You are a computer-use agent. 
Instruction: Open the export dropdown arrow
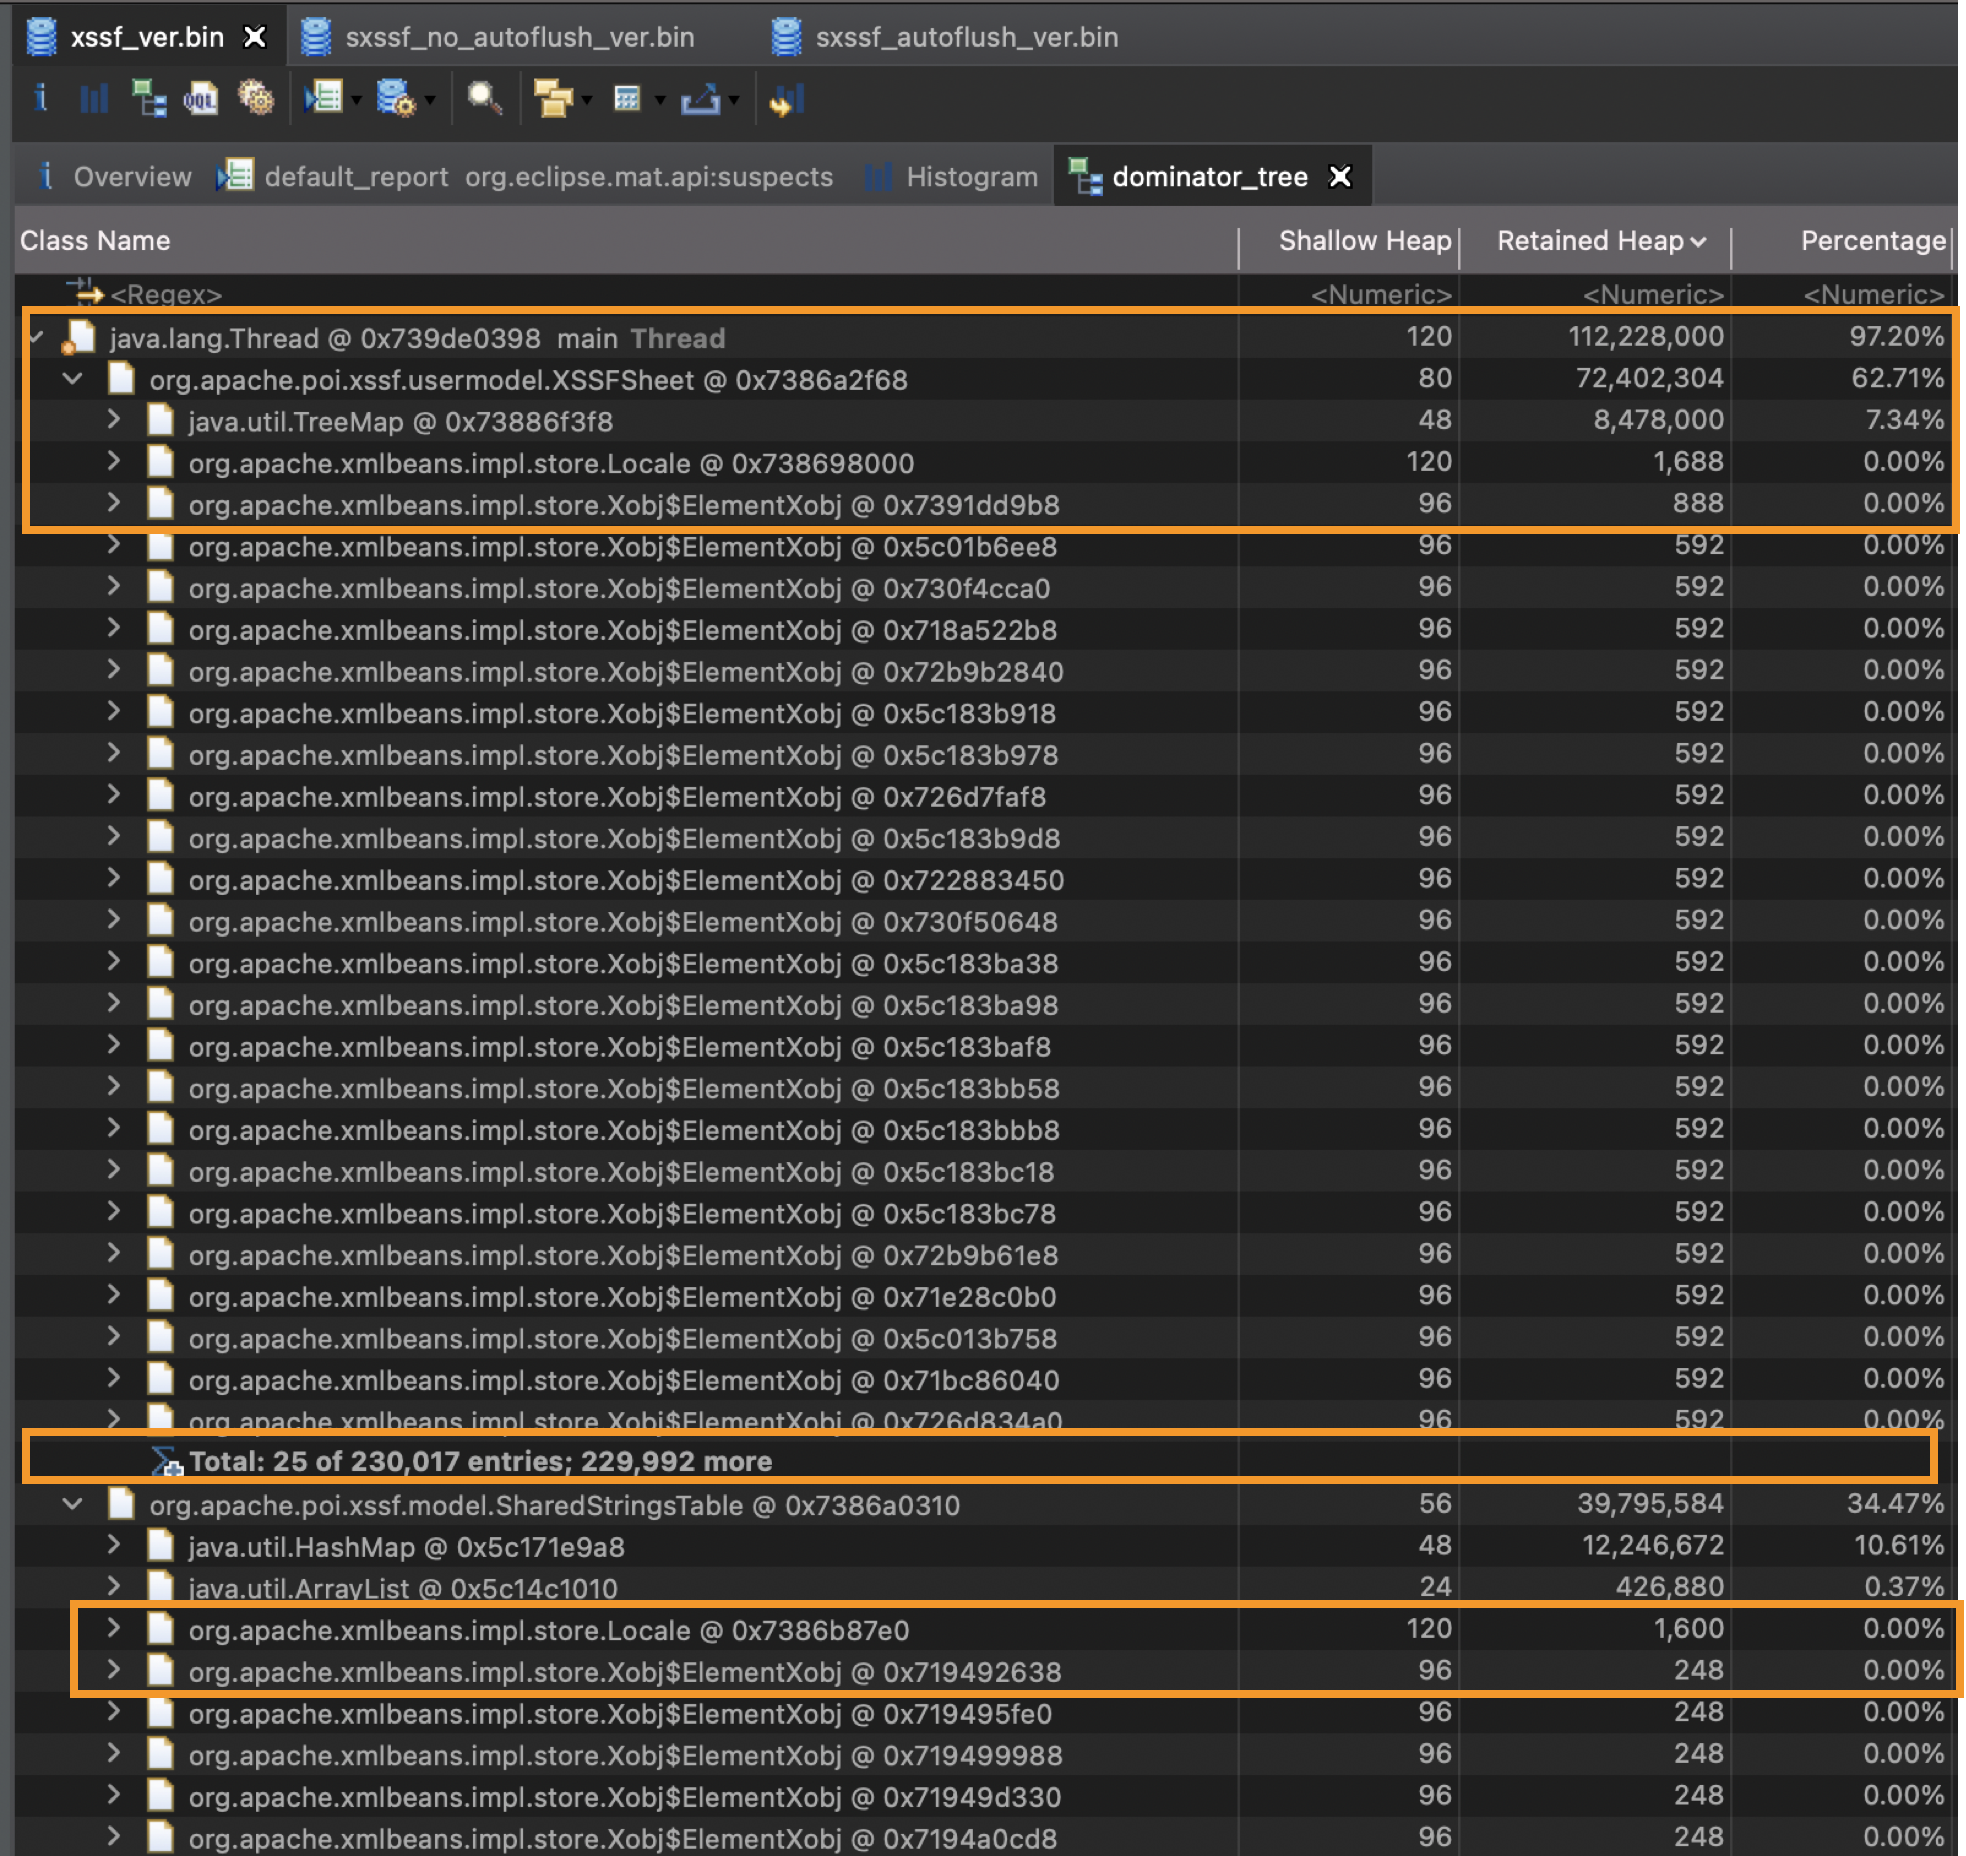pyautogui.click(x=734, y=100)
